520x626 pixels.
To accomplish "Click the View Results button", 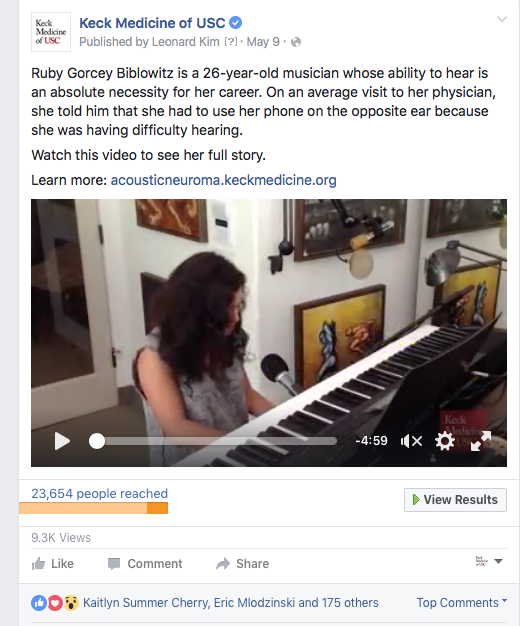I will point(455,499).
